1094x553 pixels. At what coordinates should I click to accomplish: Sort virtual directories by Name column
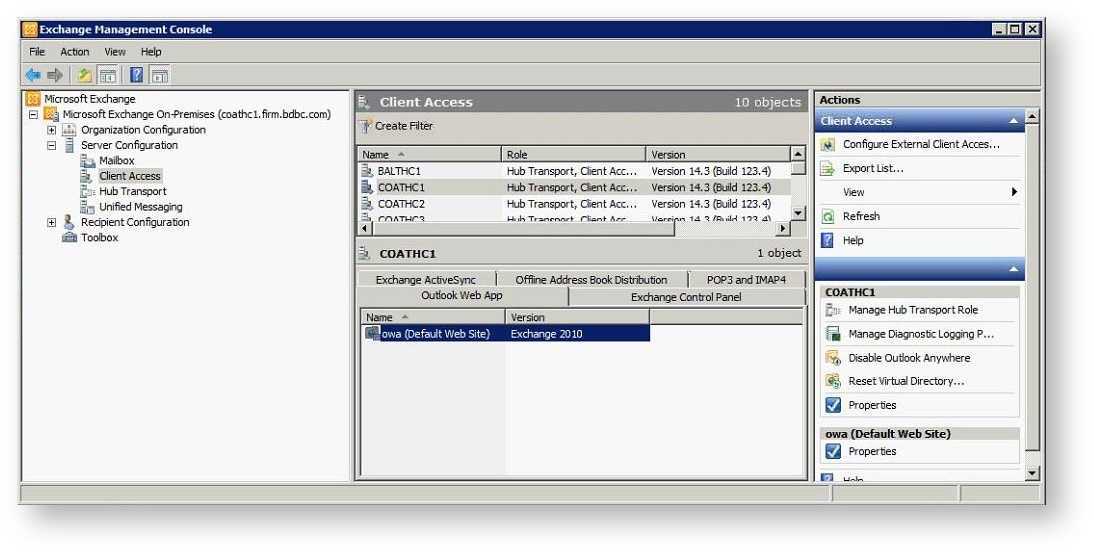point(433,317)
